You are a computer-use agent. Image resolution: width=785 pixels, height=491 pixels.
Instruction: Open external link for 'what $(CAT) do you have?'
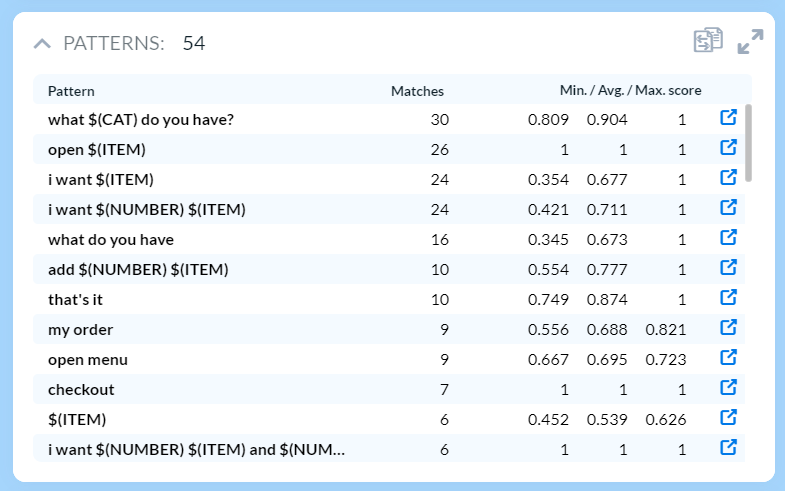[x=728, y=118]
